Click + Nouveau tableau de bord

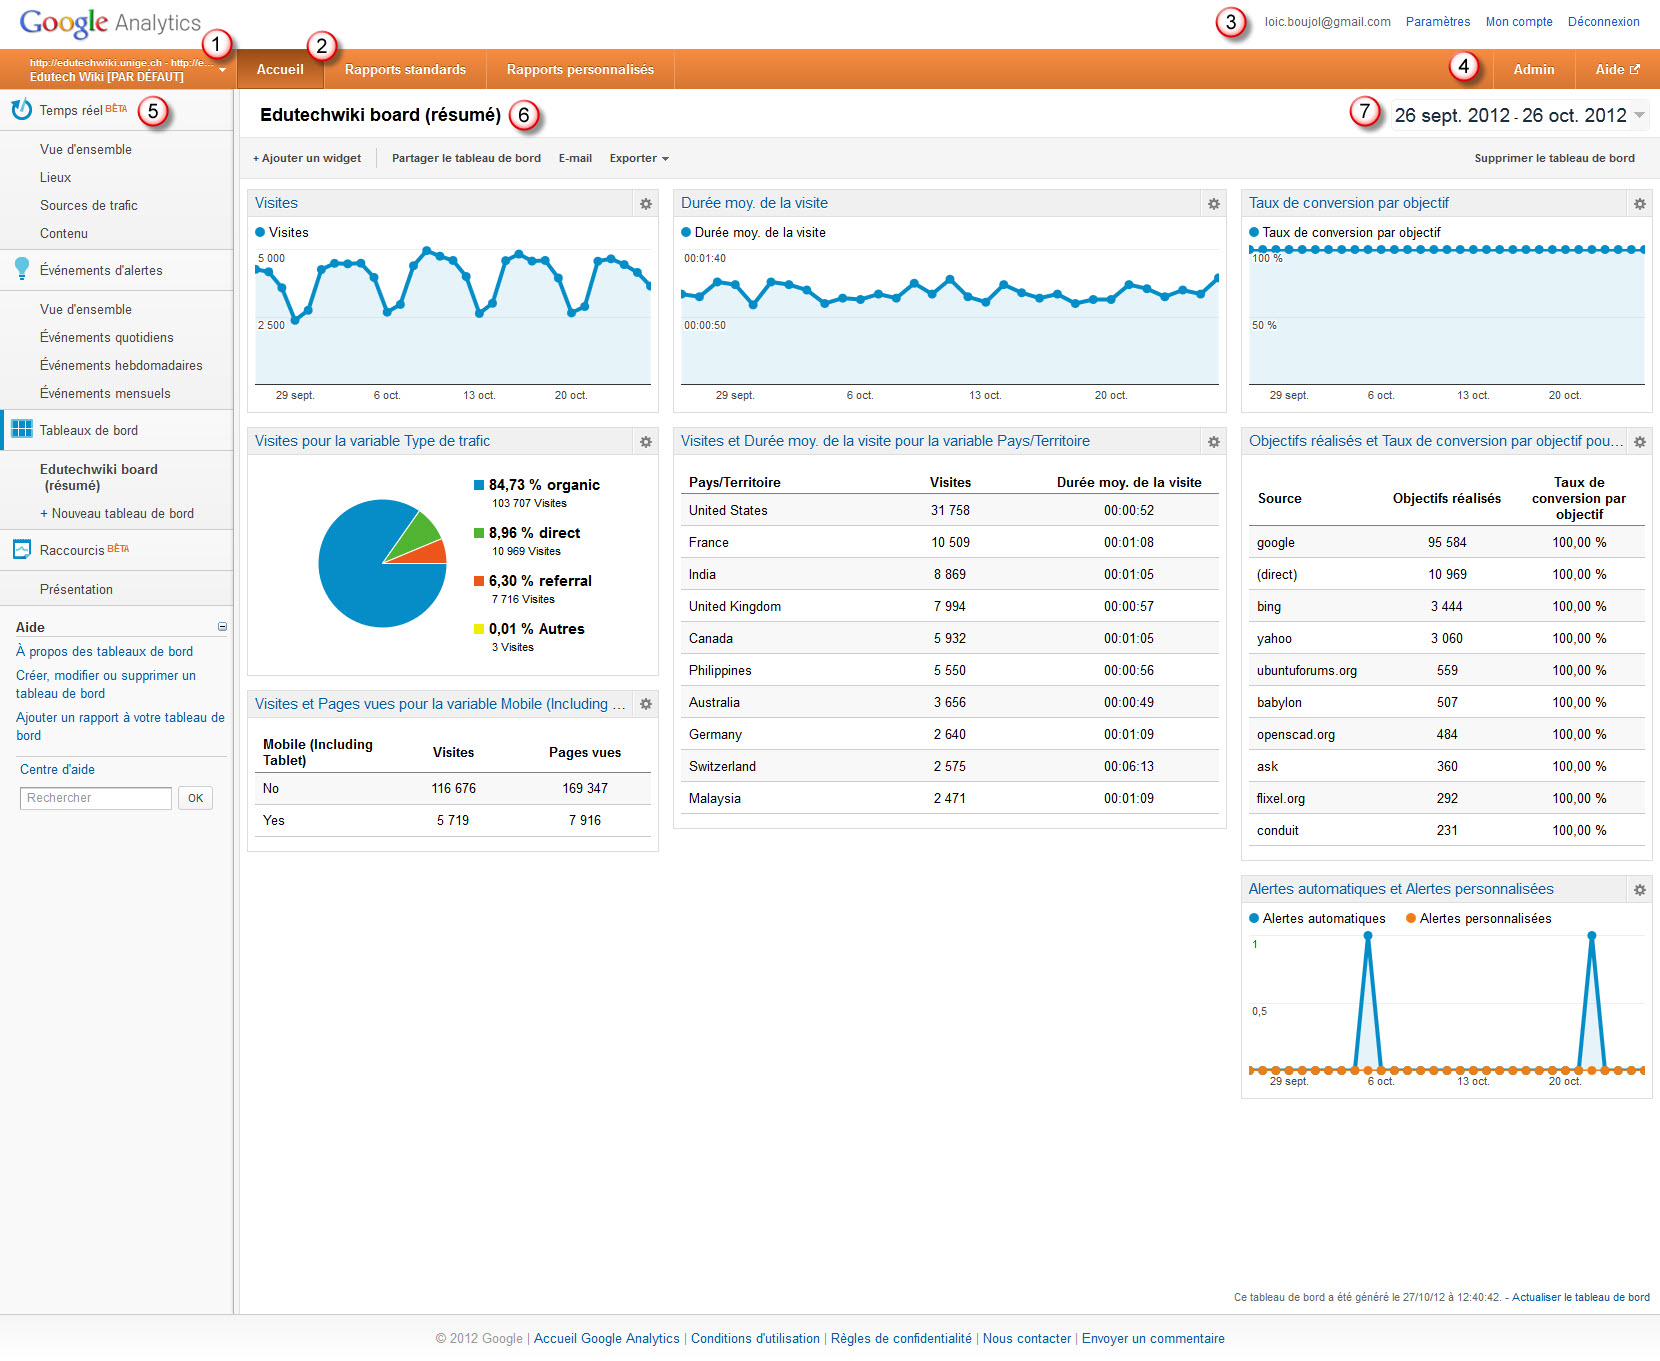point(117,513)
